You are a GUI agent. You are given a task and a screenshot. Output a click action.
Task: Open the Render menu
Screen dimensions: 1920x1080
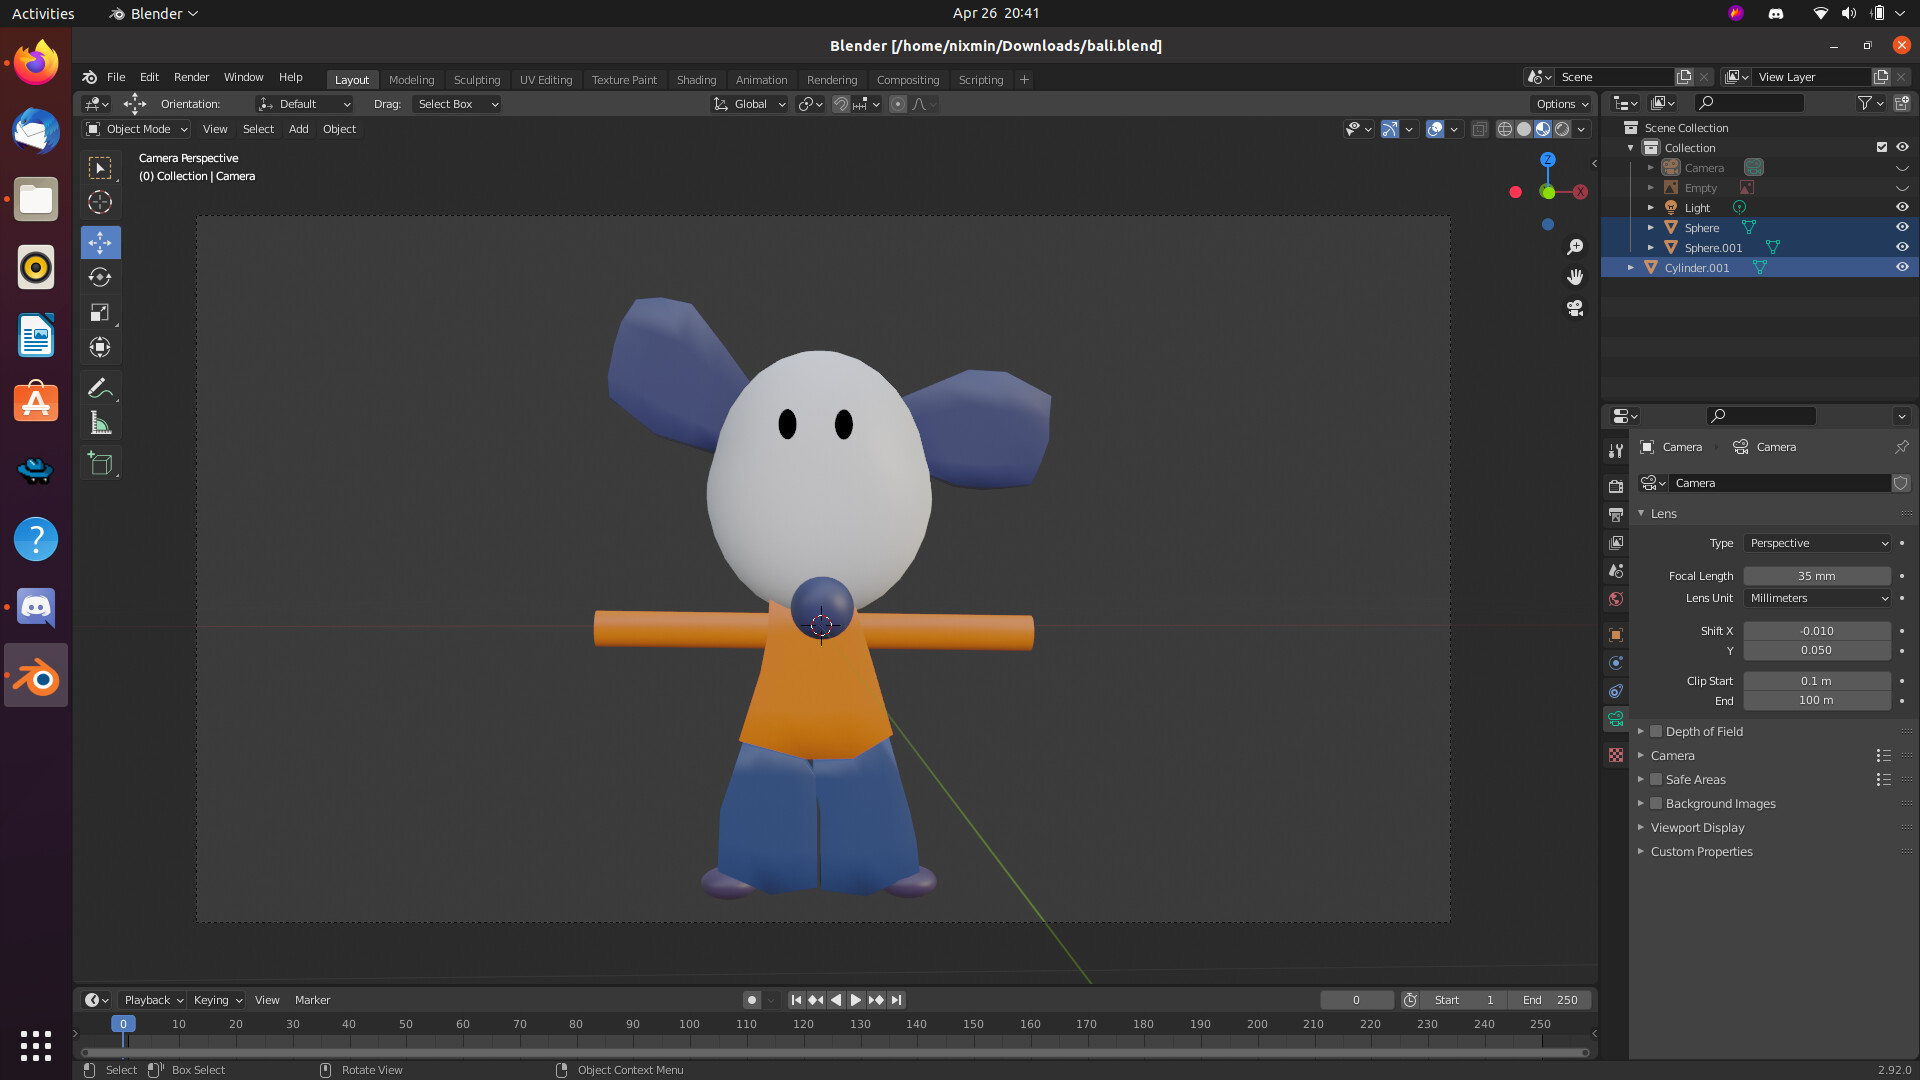pyautogui.click(x=191, y=77)
